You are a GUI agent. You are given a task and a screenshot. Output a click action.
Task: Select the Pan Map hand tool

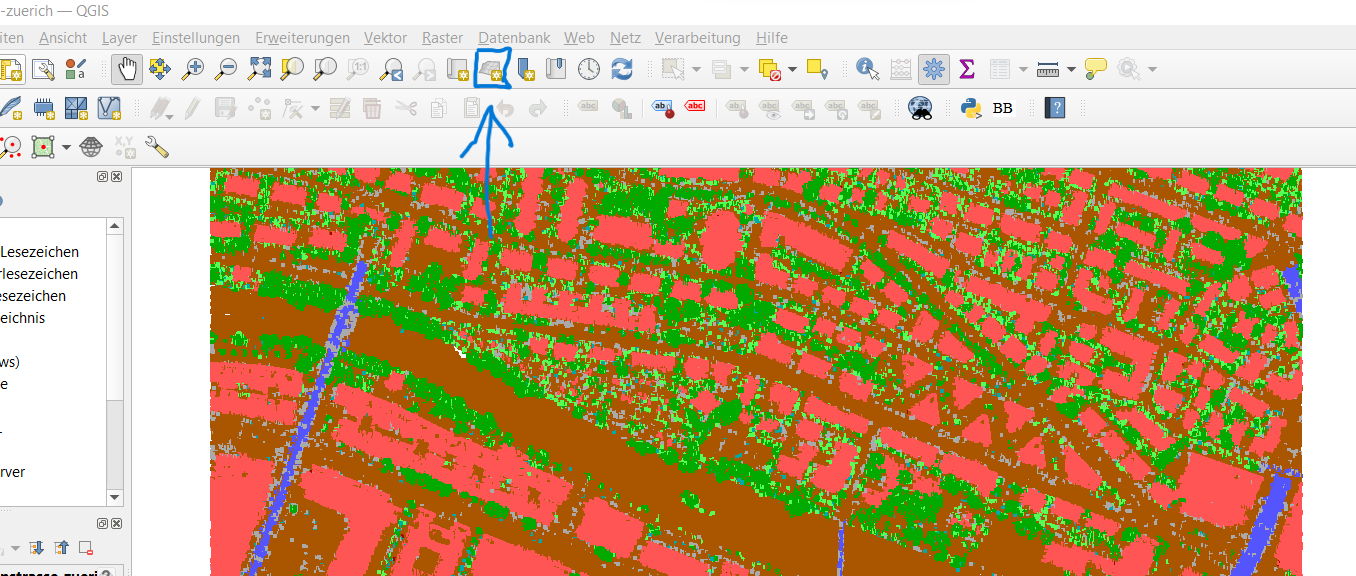point(127,69)
